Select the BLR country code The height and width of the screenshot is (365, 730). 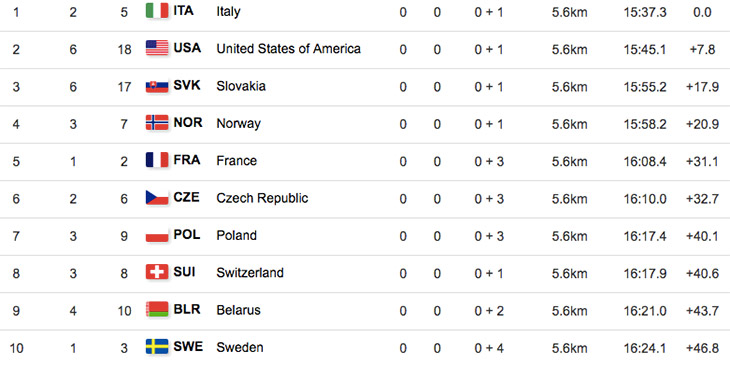click(x=187, y=310)
